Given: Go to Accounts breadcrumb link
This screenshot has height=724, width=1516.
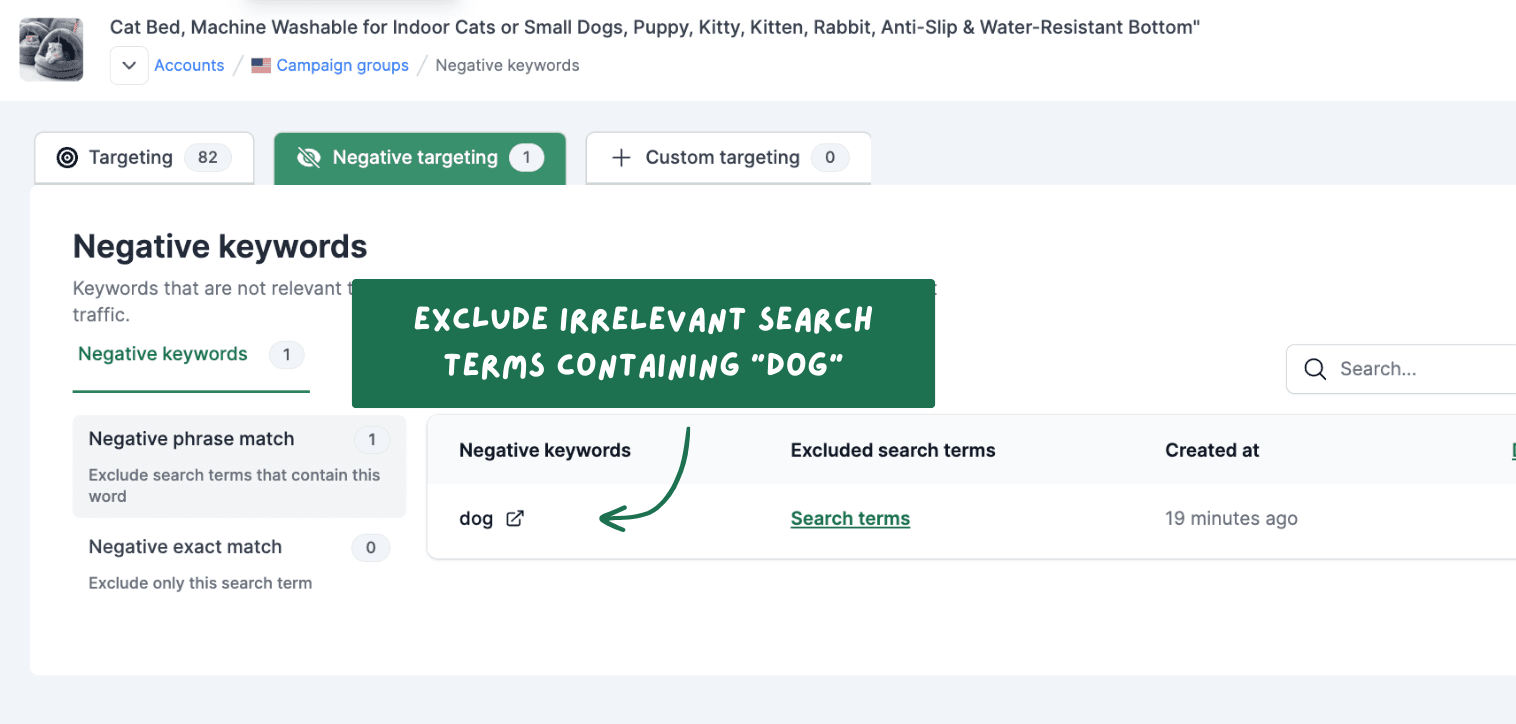Looking at the screenshot, I should click(189, 65).
